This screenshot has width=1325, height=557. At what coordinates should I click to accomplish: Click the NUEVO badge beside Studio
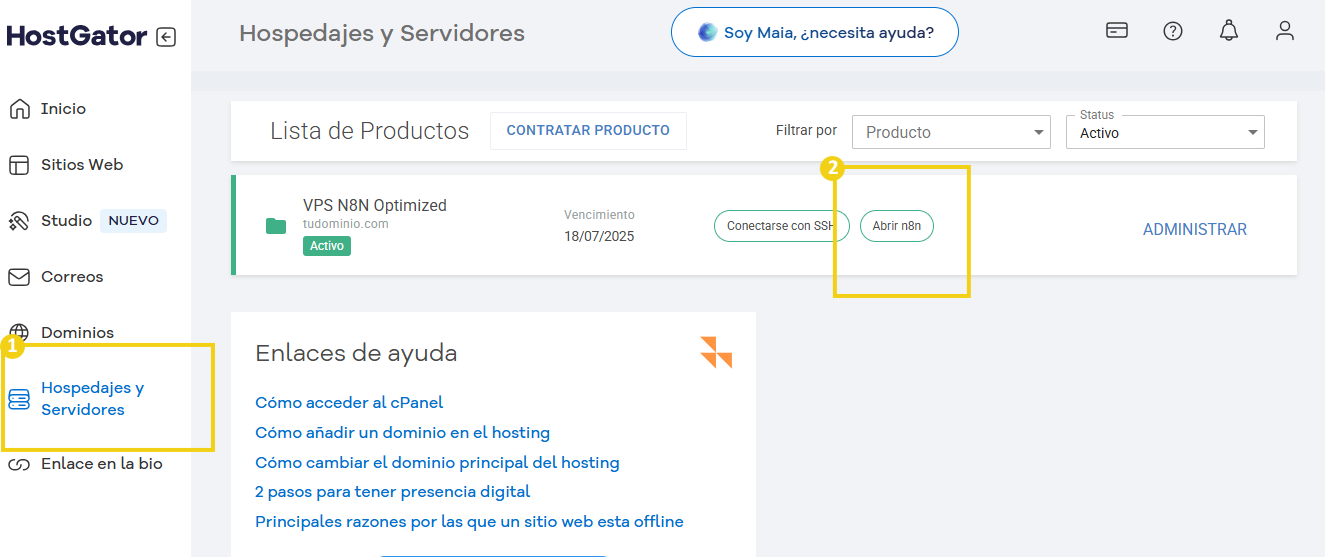click(133, 221)
